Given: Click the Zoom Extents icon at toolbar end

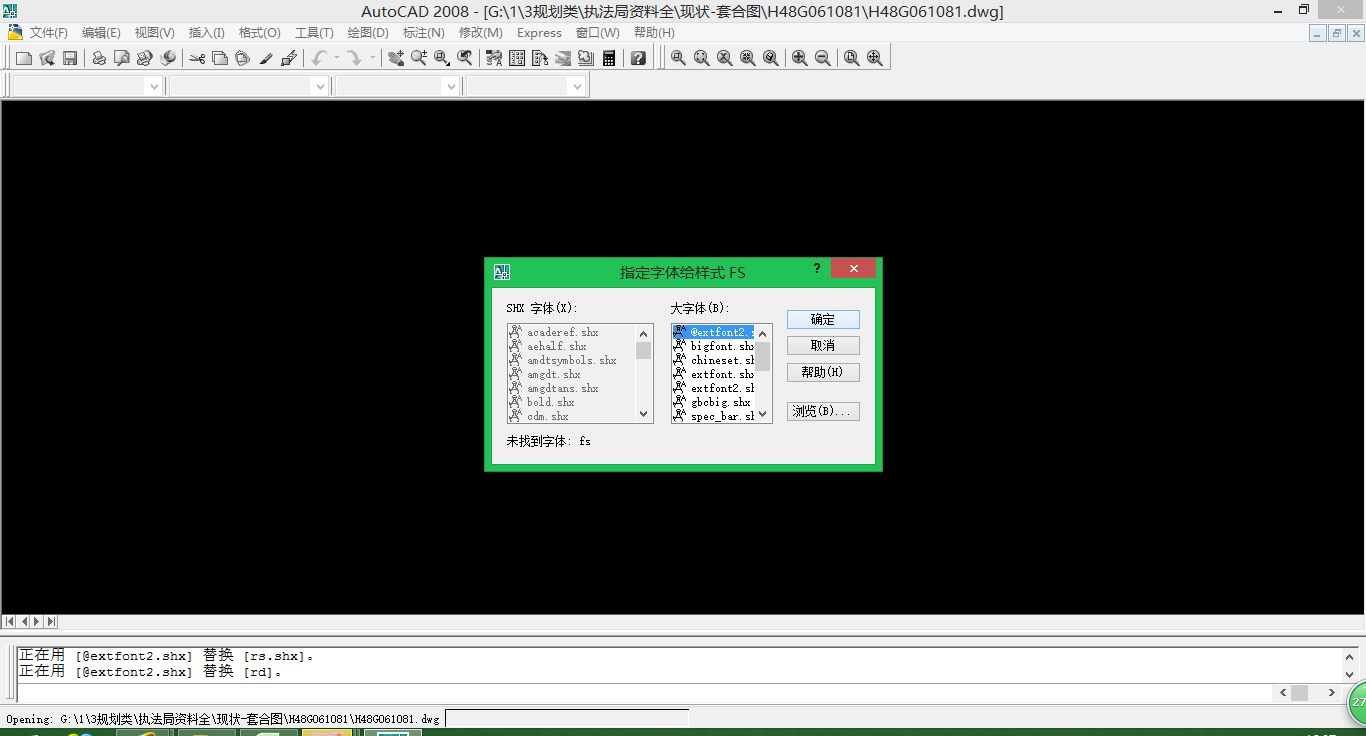Looking at the screenshot, I should pyautogui.click(x=875, y=58).
